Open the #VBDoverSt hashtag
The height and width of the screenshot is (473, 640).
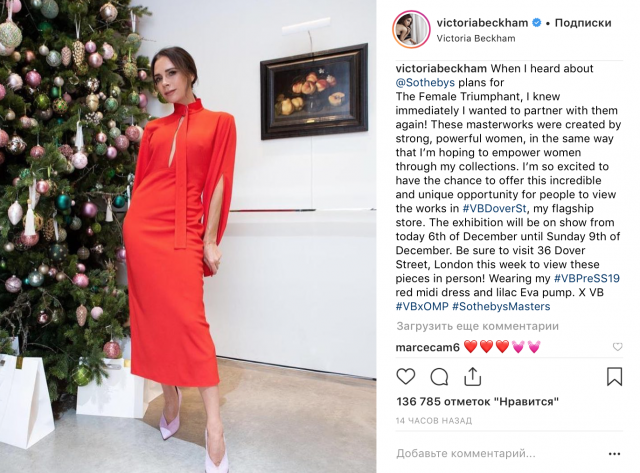click(494, 209)
